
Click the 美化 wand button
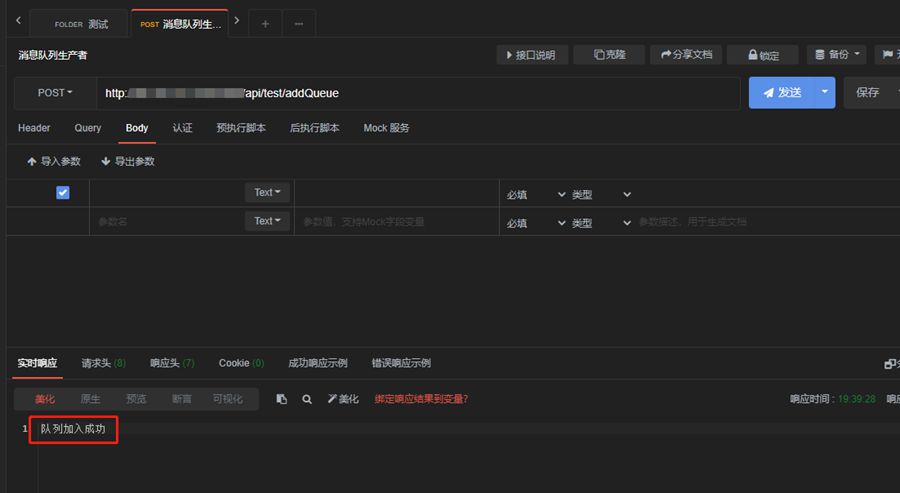point(343,399)
